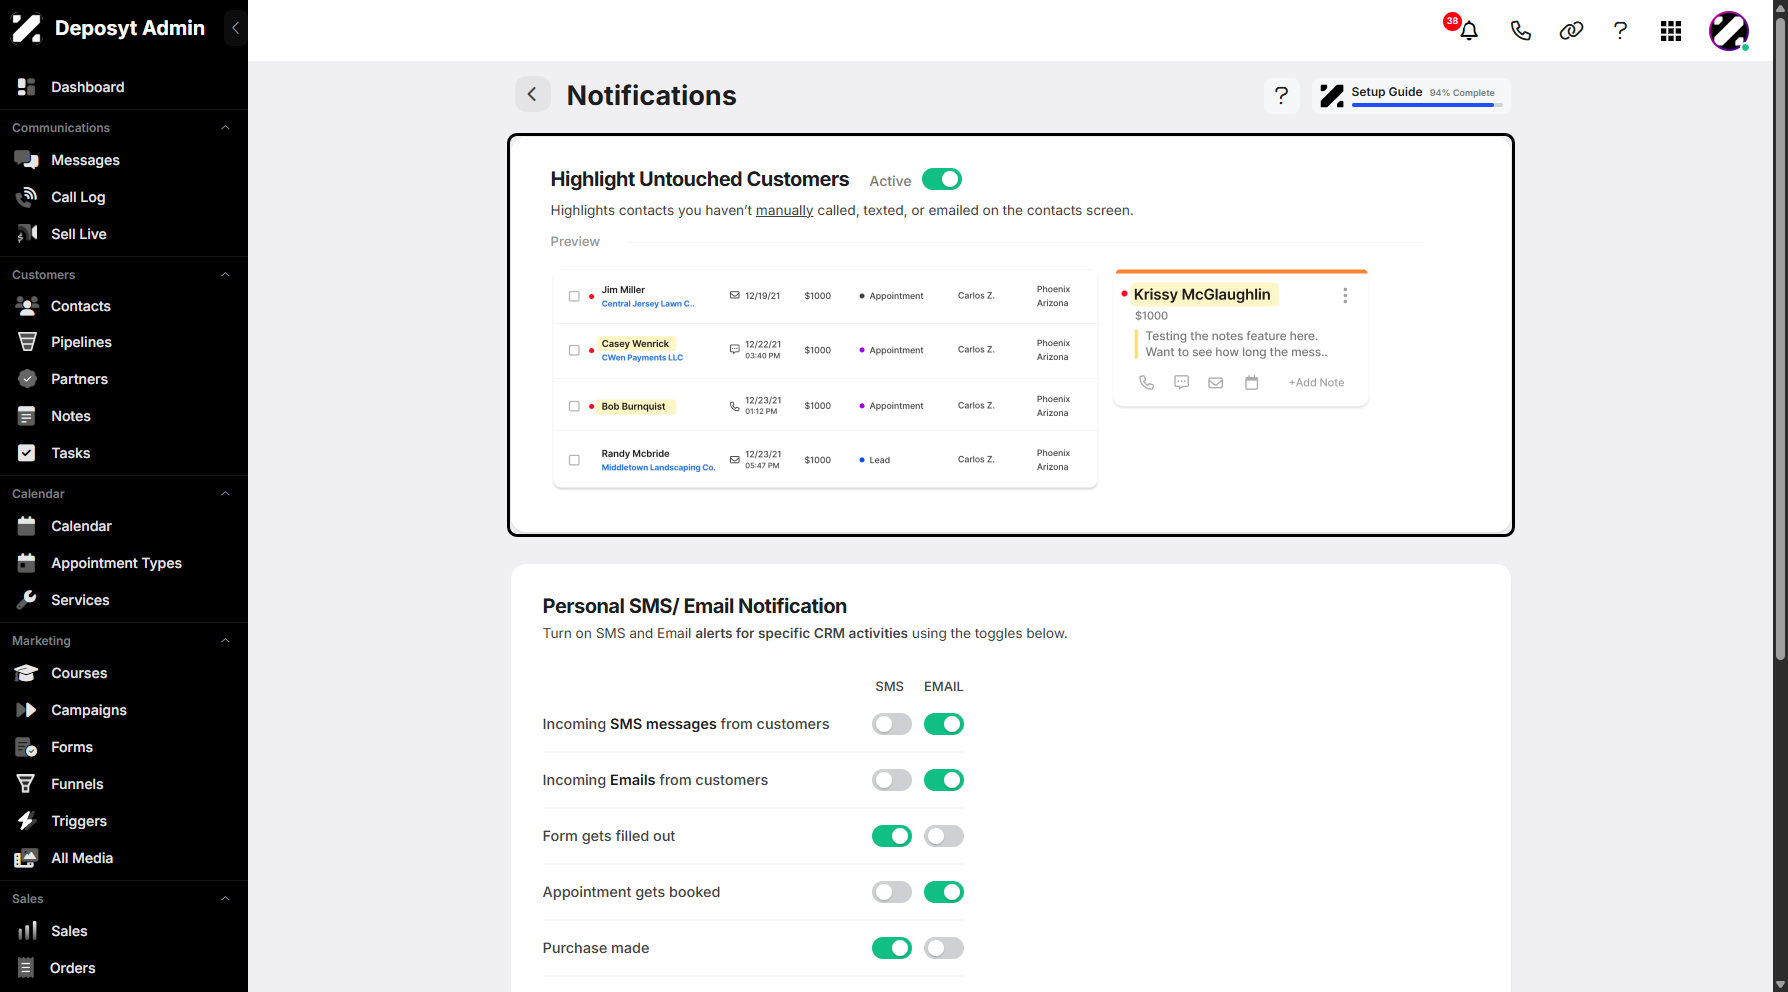Click the phone icon on Krissy McGlaughlin card

pos(1146,383)
